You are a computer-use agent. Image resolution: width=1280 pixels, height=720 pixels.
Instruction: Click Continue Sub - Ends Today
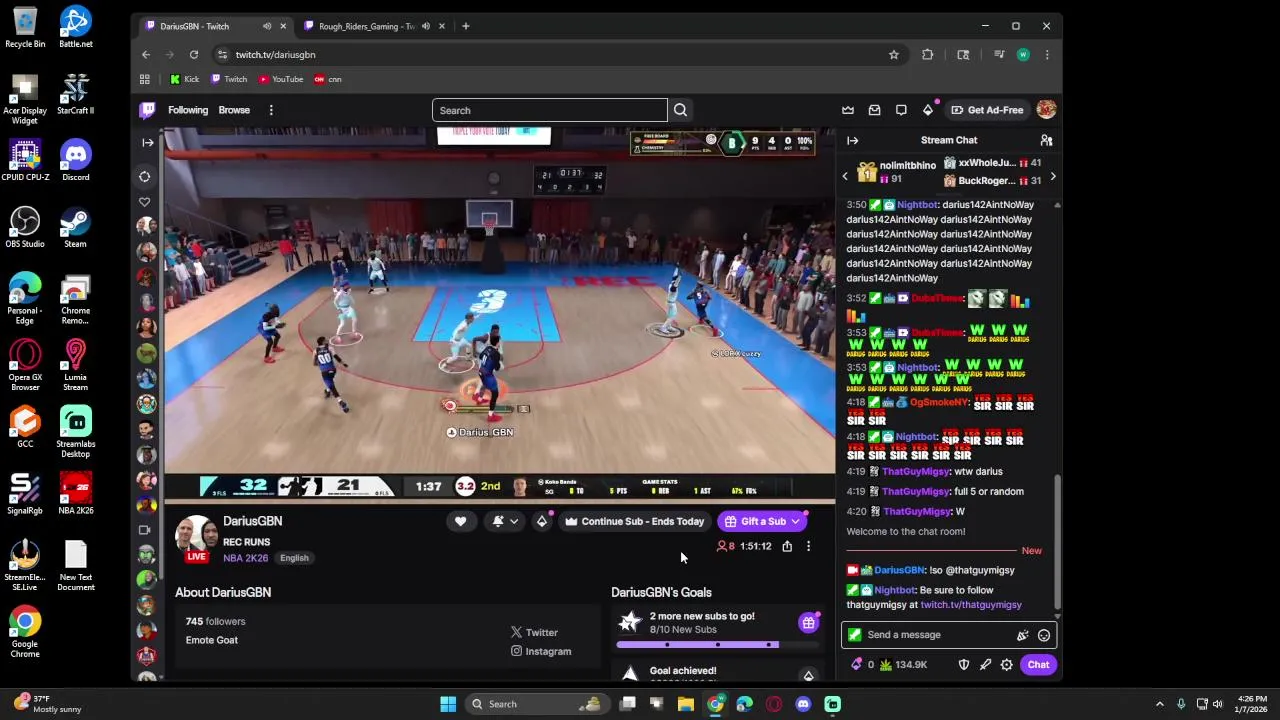[634, 521]
